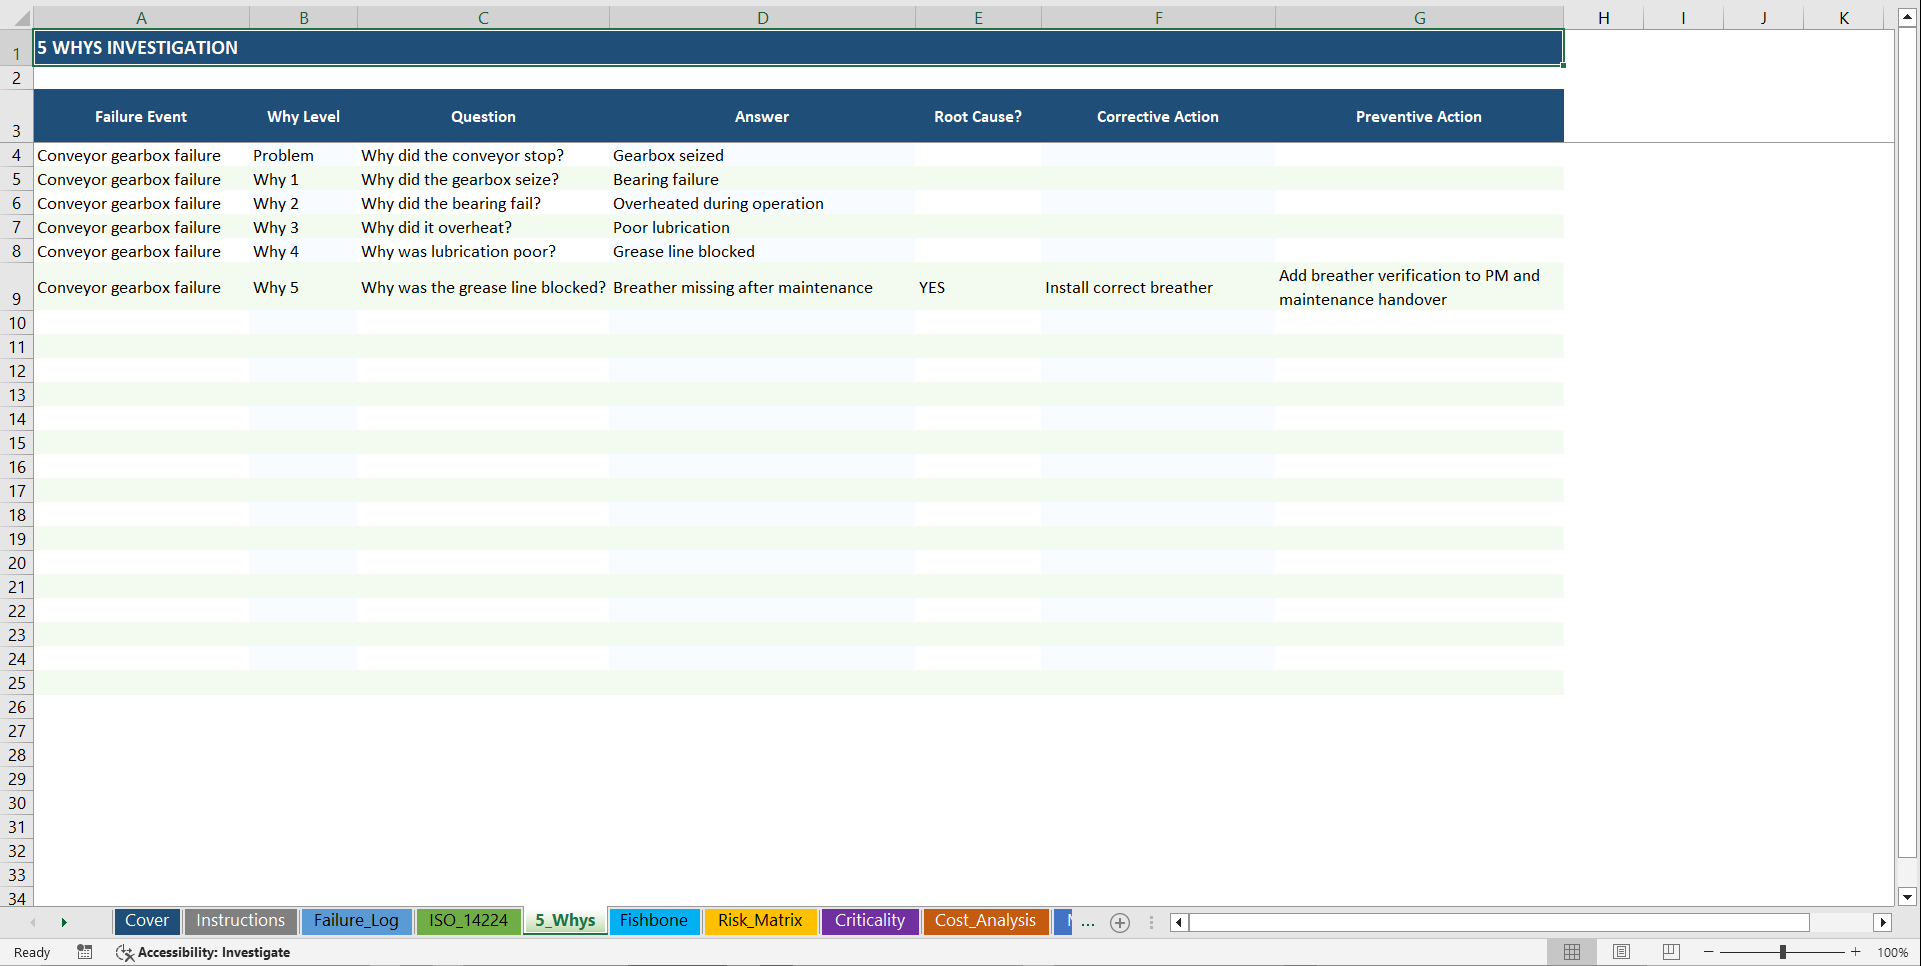Select Page Layout view icon
The height and width of the screenshot is (966, 1921).
(1621, 952)
